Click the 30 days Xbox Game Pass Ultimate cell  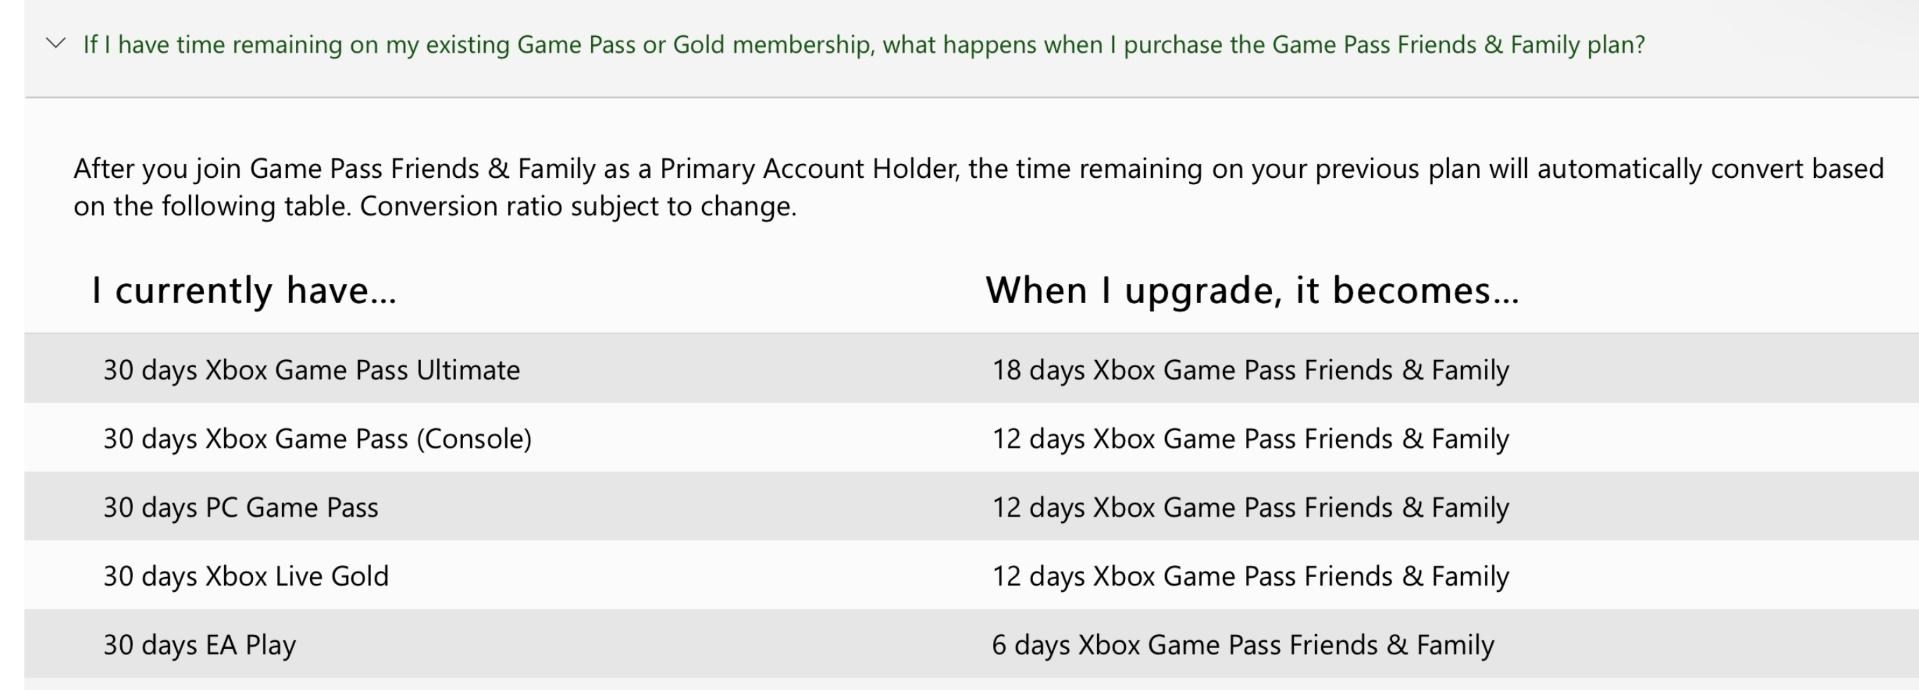[311, 370]
